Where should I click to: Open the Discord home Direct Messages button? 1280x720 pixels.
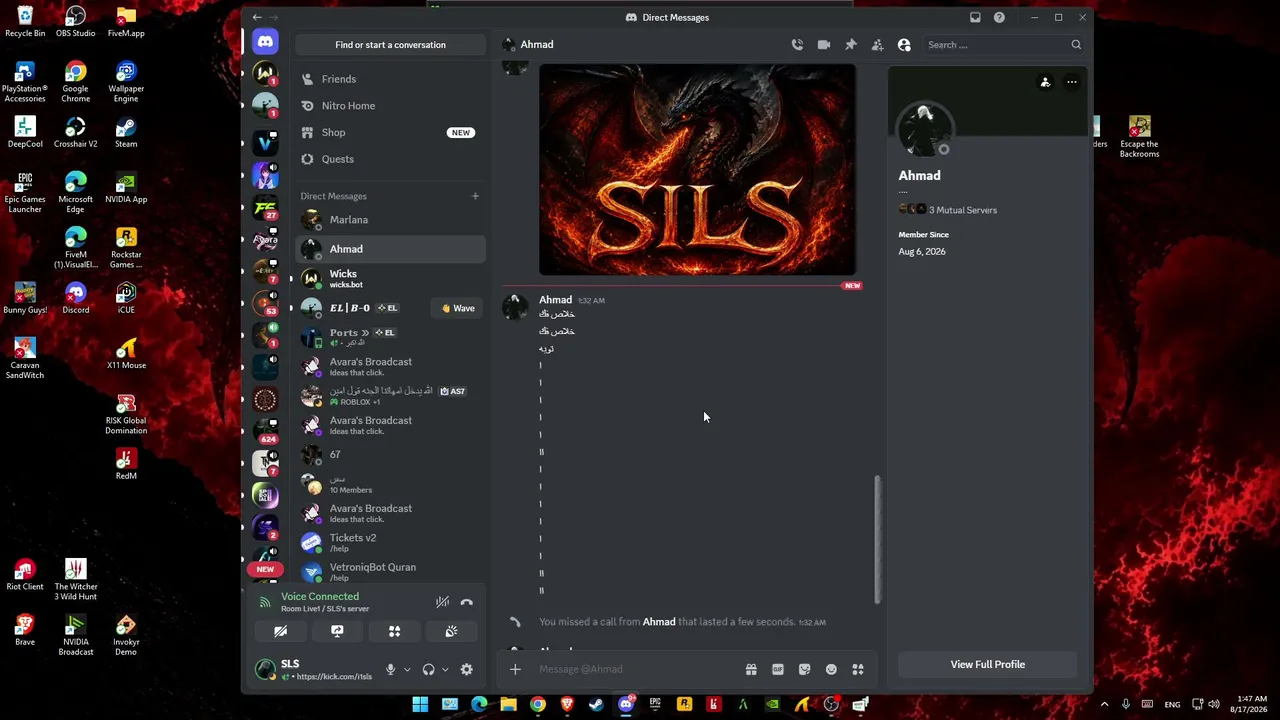[265, 42]
